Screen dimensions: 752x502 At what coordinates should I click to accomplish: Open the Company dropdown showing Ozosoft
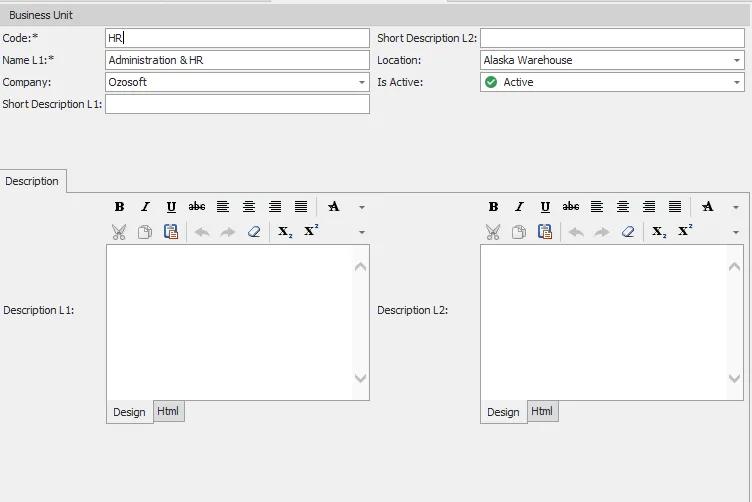coord(362,82)
